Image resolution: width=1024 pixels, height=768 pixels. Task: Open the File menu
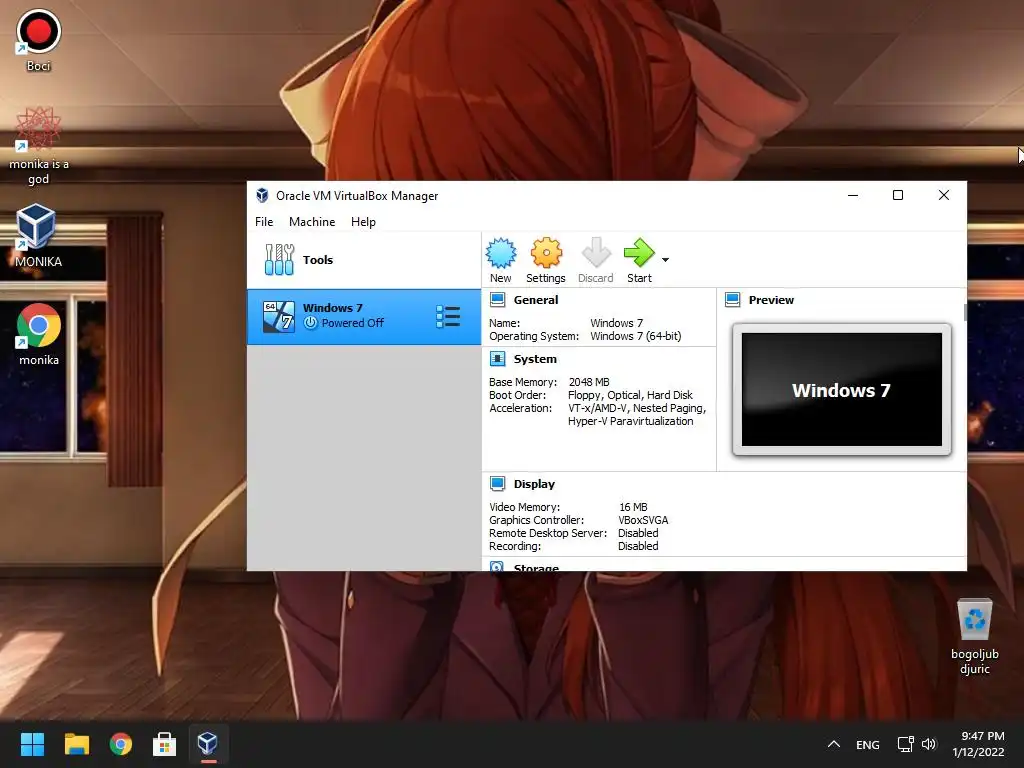tap(264, 222)
